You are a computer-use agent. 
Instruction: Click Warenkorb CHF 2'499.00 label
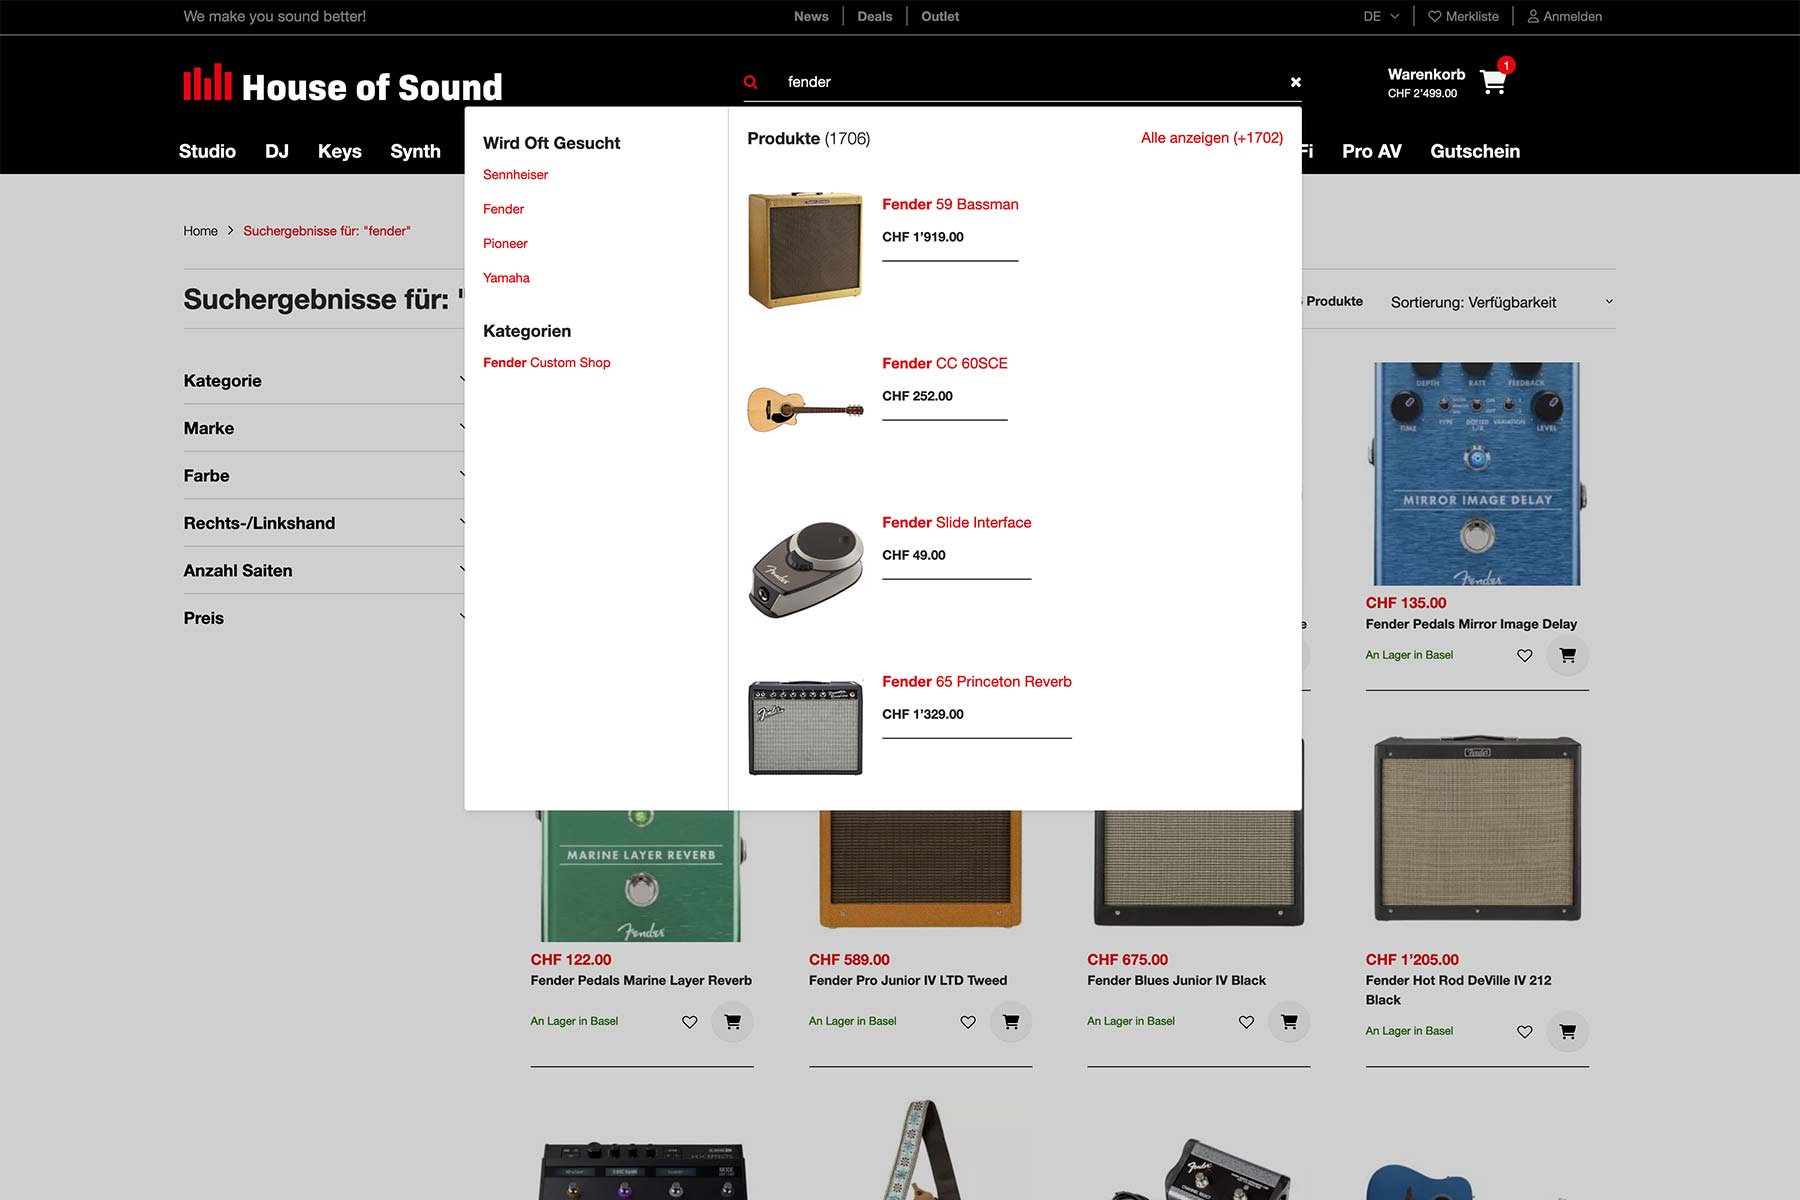1425,83
